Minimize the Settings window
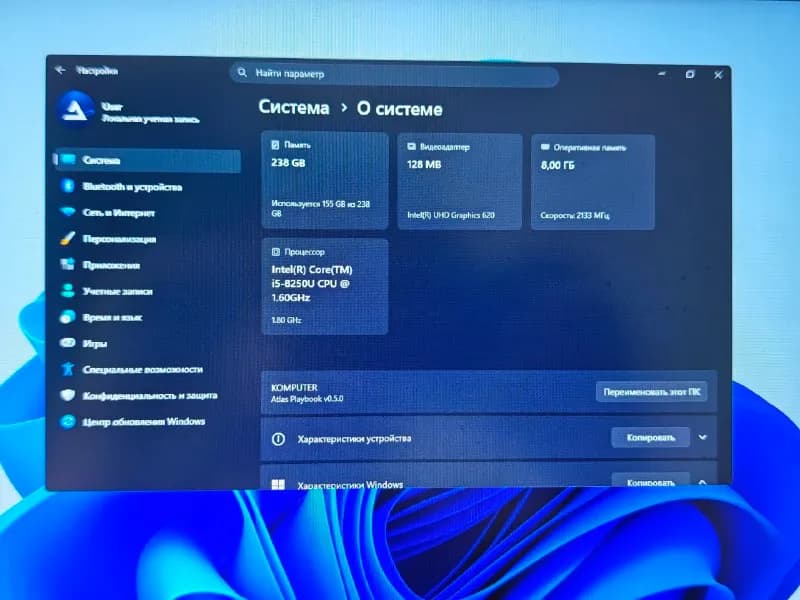Viewport: 800px width, 600px height. pos(662,74)
